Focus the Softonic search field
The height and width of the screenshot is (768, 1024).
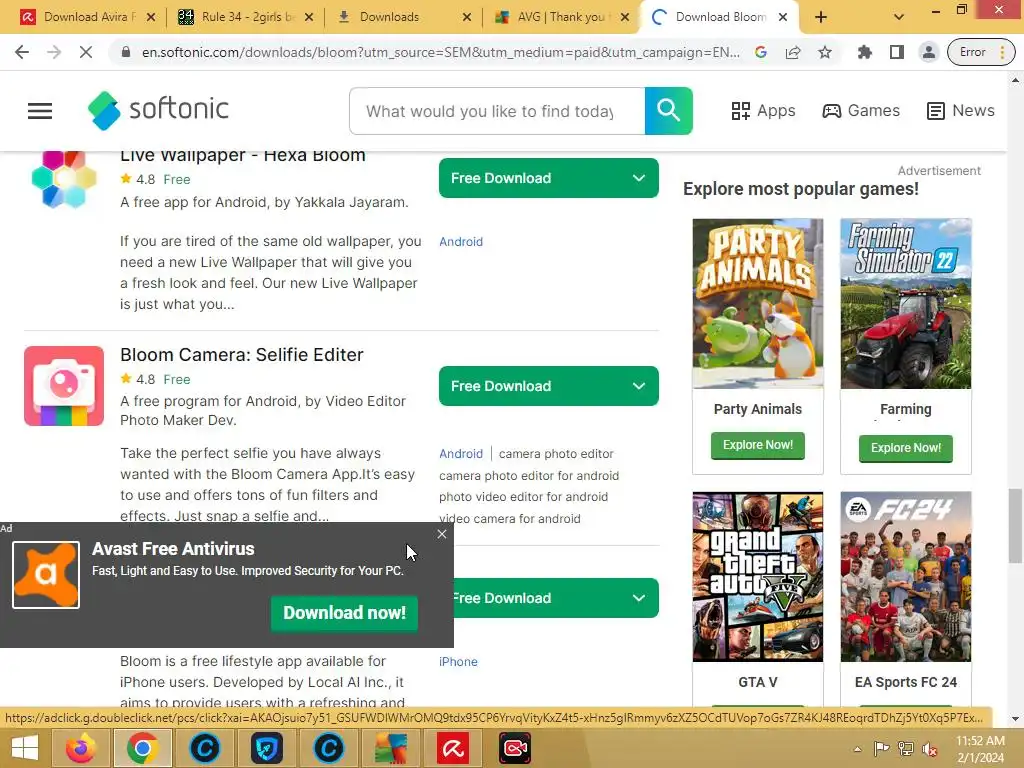click(x=497, y=111)
